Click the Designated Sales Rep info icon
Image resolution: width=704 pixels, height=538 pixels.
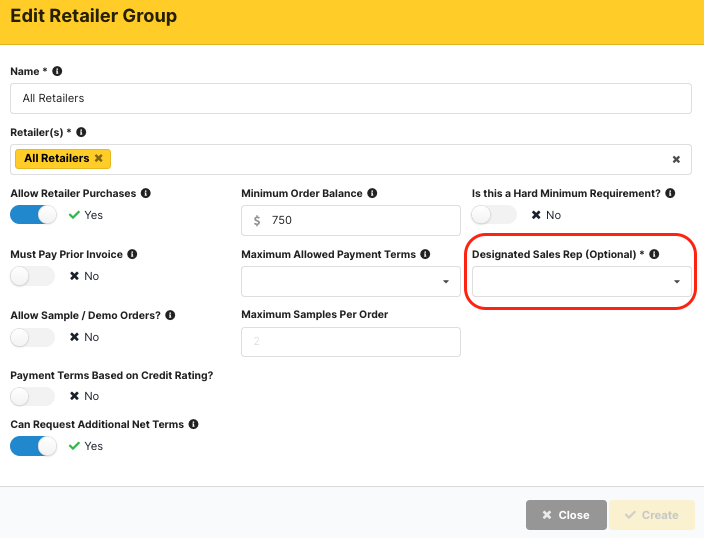click(654, 255)
